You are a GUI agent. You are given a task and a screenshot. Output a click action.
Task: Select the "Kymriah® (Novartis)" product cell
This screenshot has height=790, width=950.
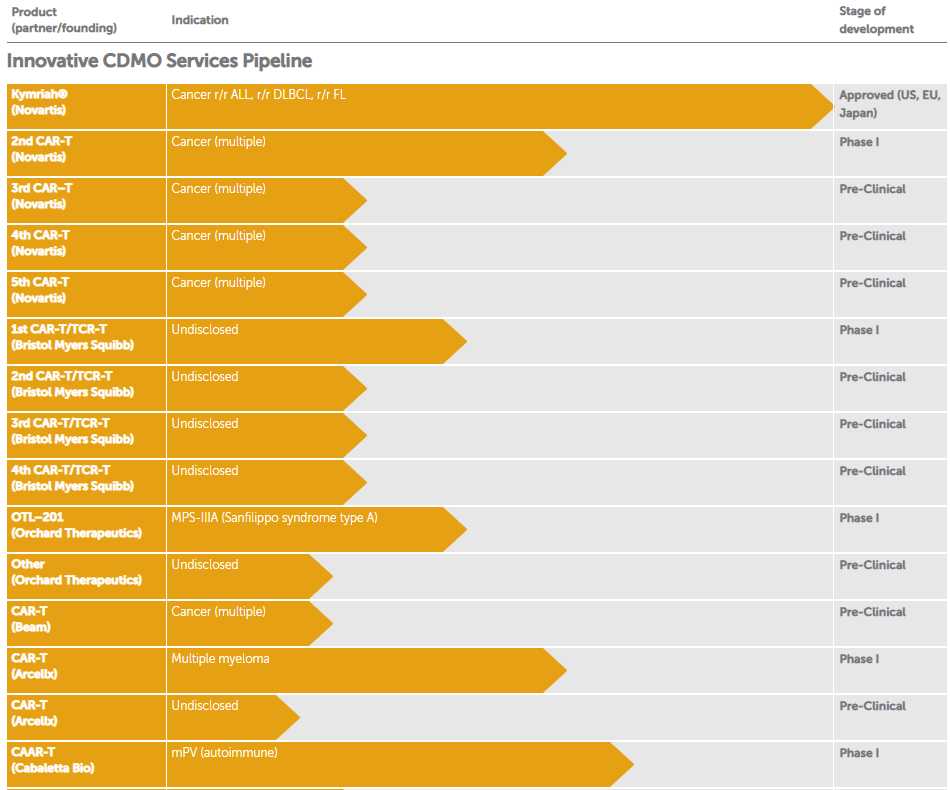[x=87, y=107]
